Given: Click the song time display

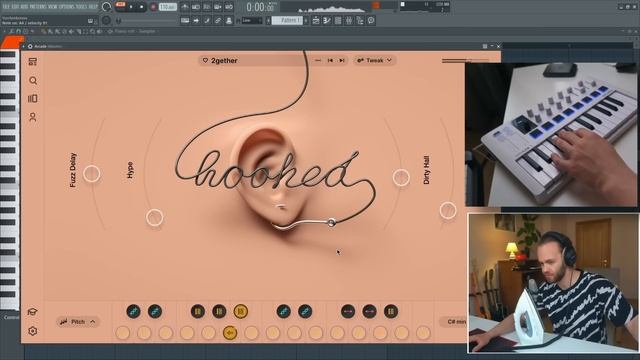Looking at the screenshot, I should click(260, 7).
